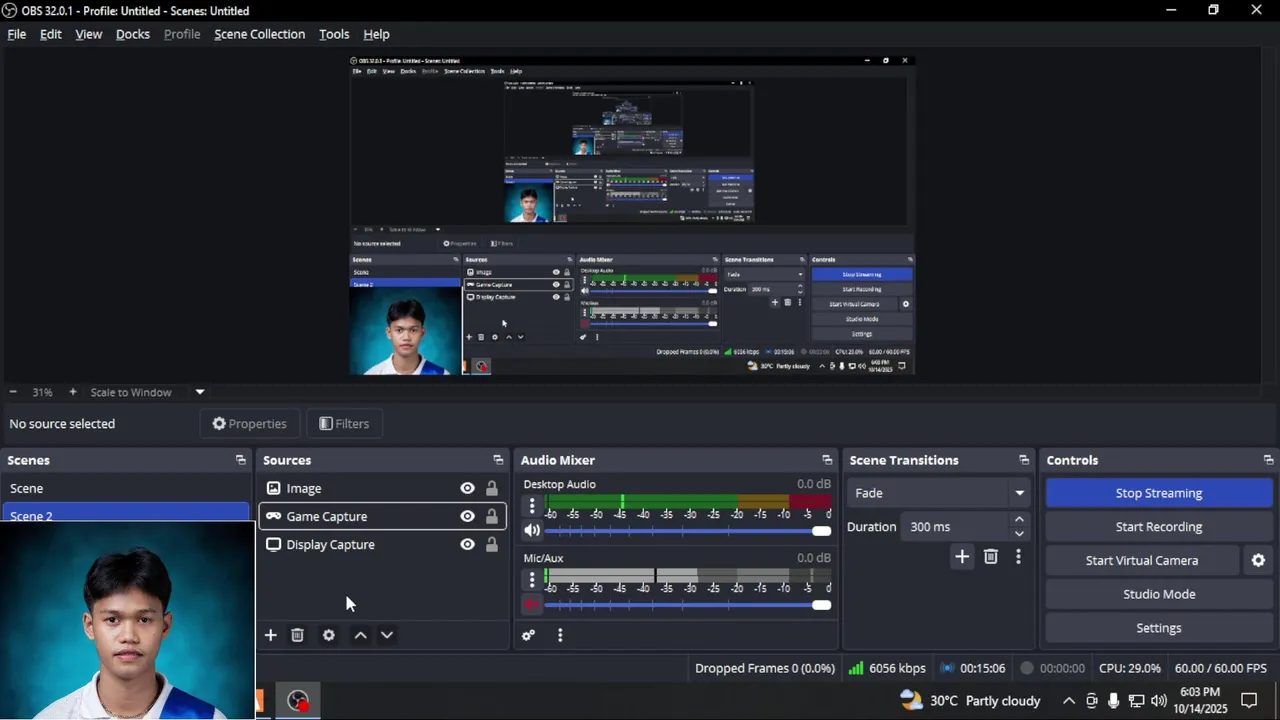Remove selected source with trash icon

click(x=297, y=635)
